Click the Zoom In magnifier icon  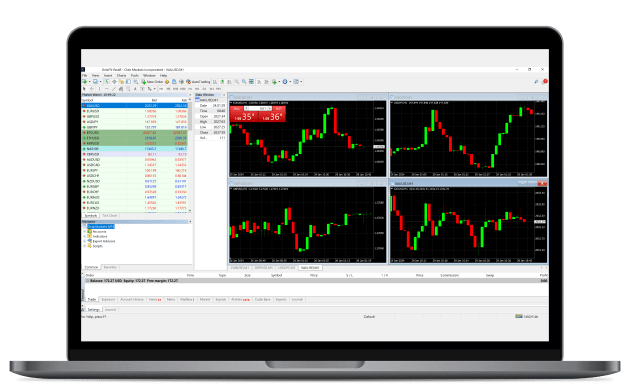[x=236, y=82]
